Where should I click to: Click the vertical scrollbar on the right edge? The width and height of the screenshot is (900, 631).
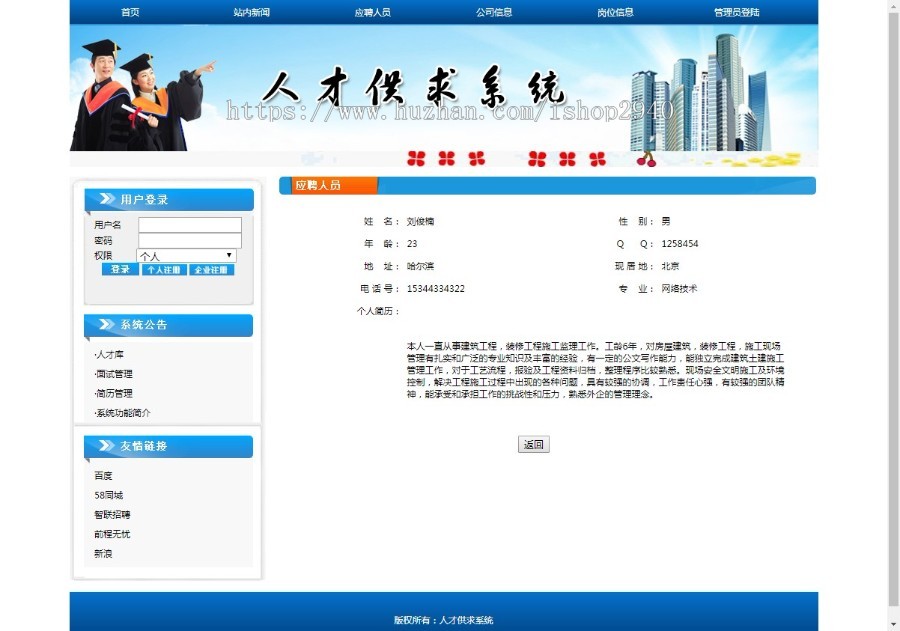tap(895, 300)
